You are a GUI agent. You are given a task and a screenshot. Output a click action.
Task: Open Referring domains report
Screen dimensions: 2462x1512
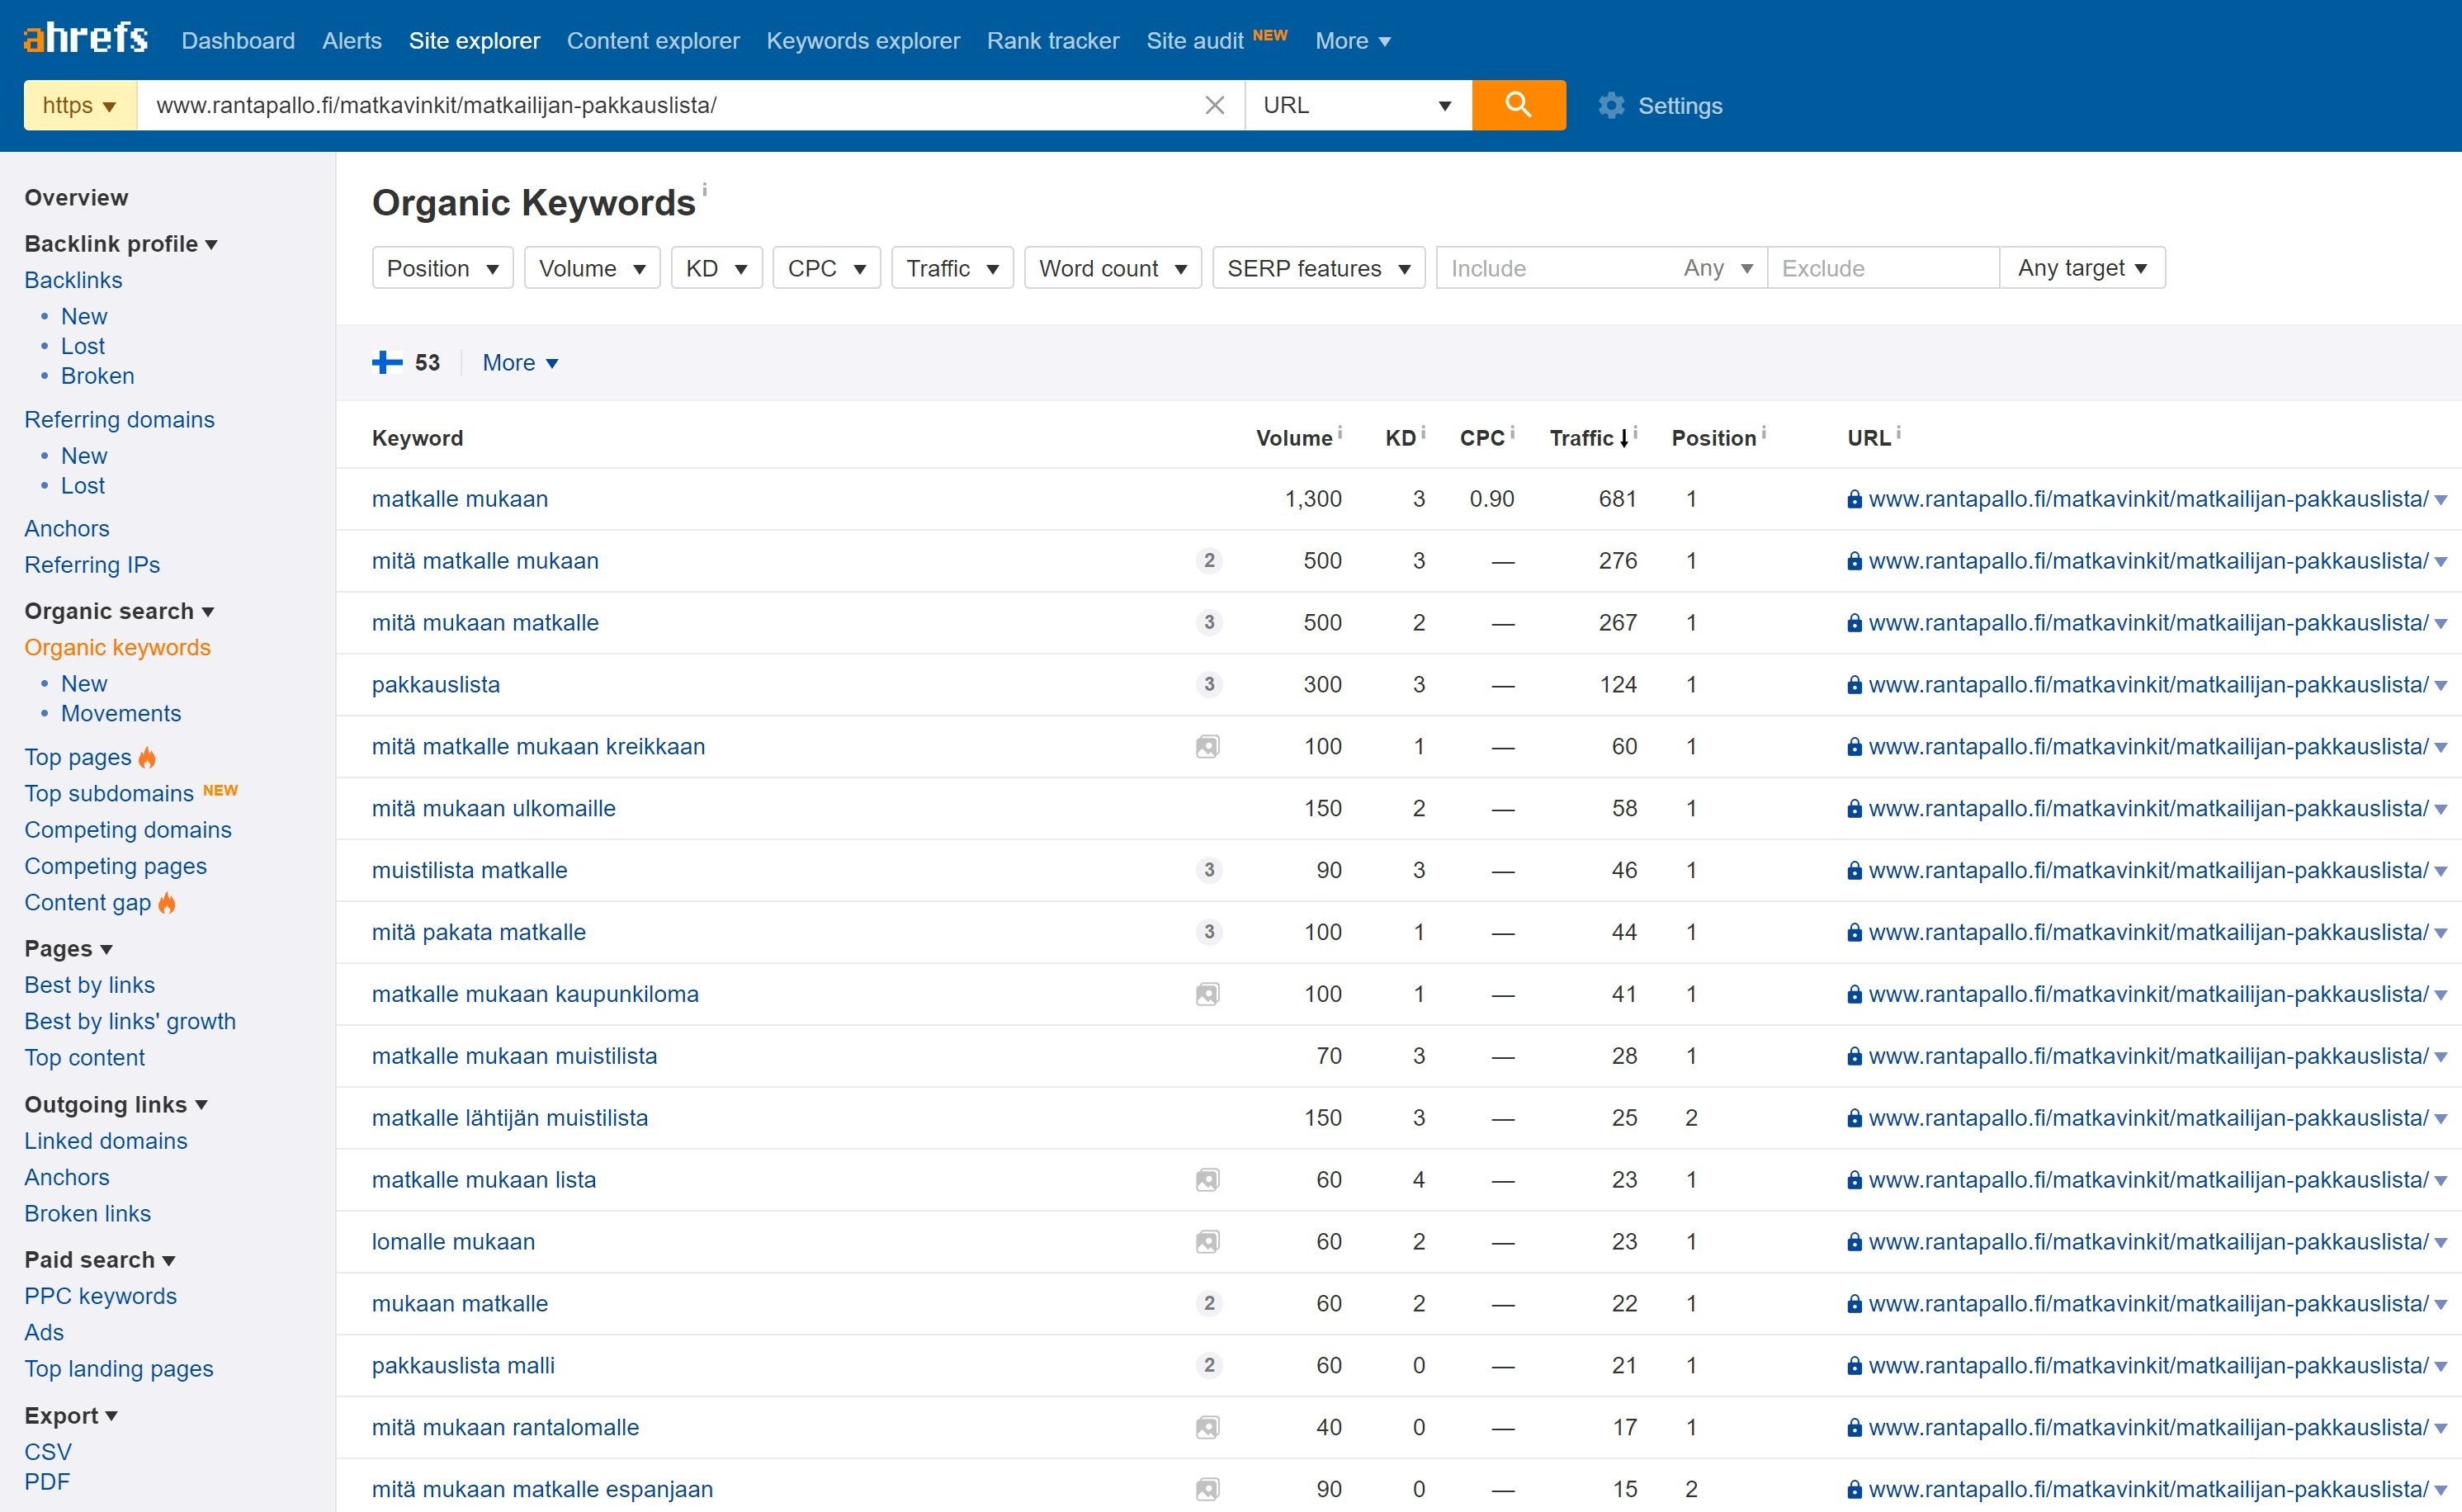pos(119,419)
